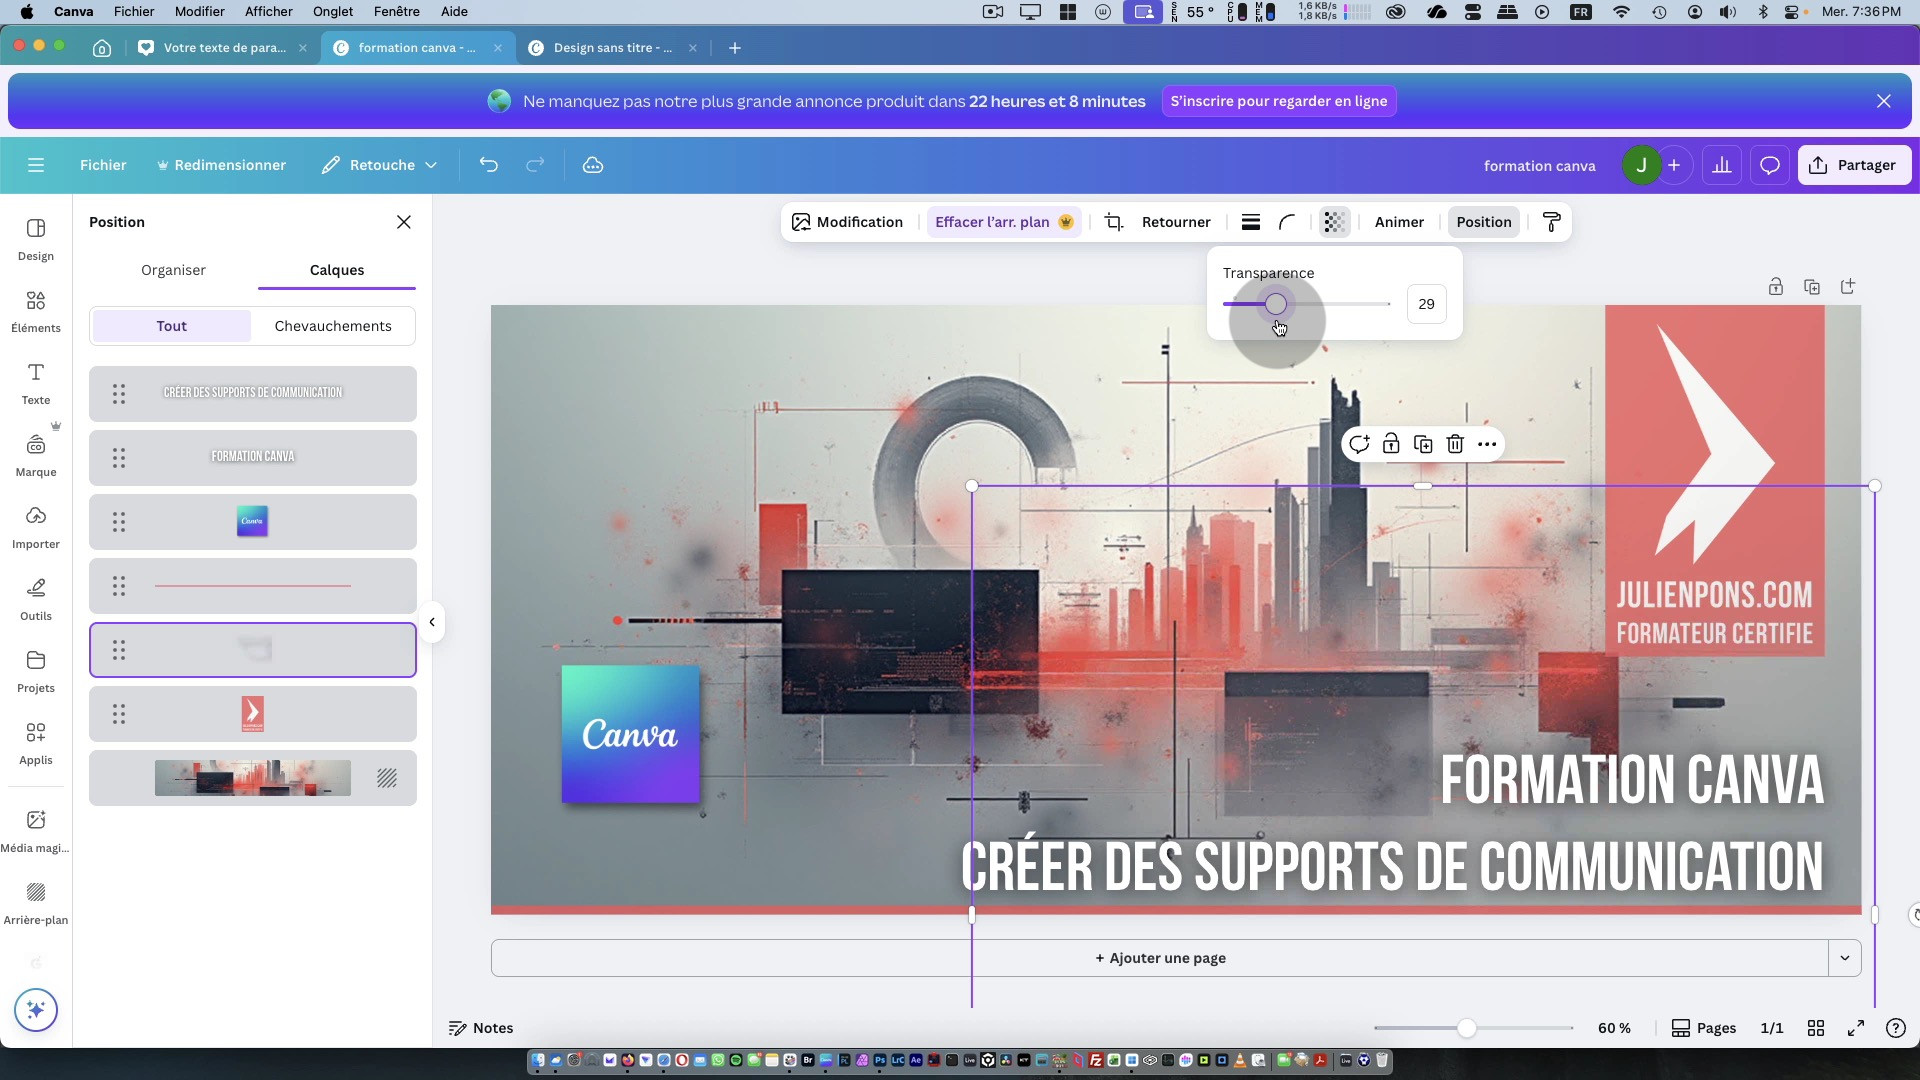Switch layer filter to Chevauchements
1920x1080 pixels.
(333, 326)
